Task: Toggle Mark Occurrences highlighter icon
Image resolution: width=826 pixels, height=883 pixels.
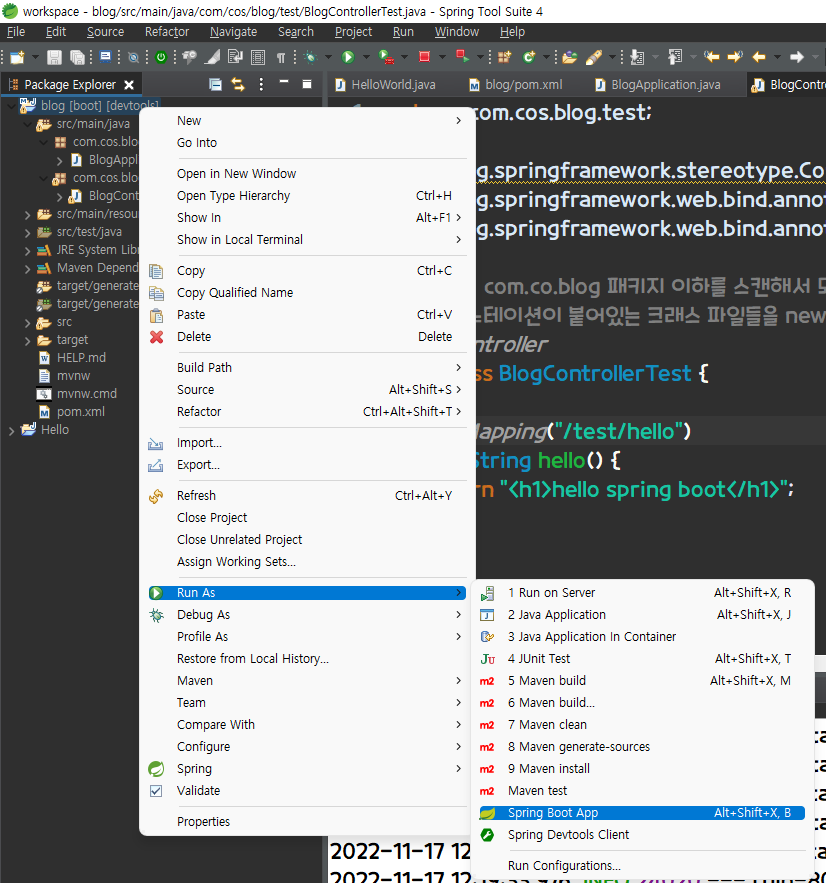Action: [212, 57]
